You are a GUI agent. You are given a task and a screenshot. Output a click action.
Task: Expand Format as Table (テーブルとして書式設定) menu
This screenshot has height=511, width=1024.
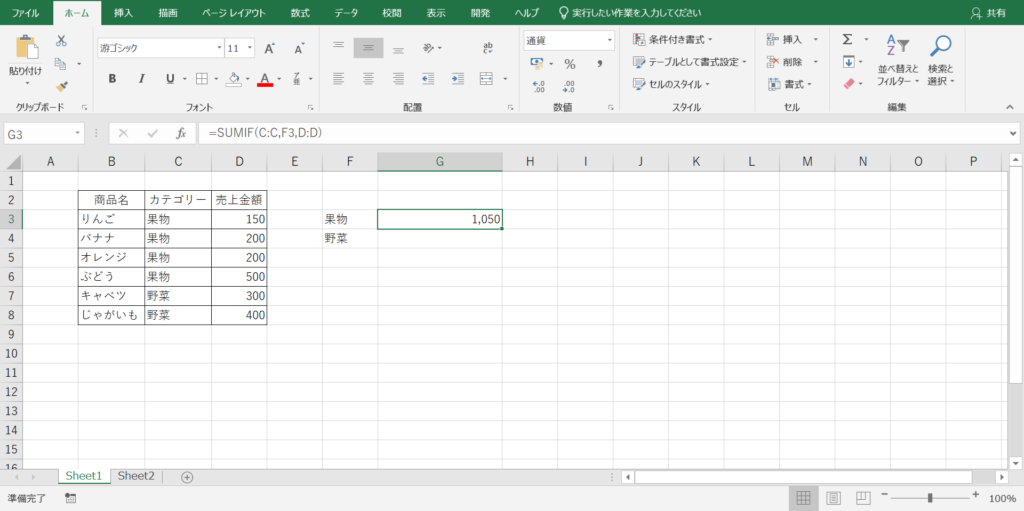[x=690, y=62]
